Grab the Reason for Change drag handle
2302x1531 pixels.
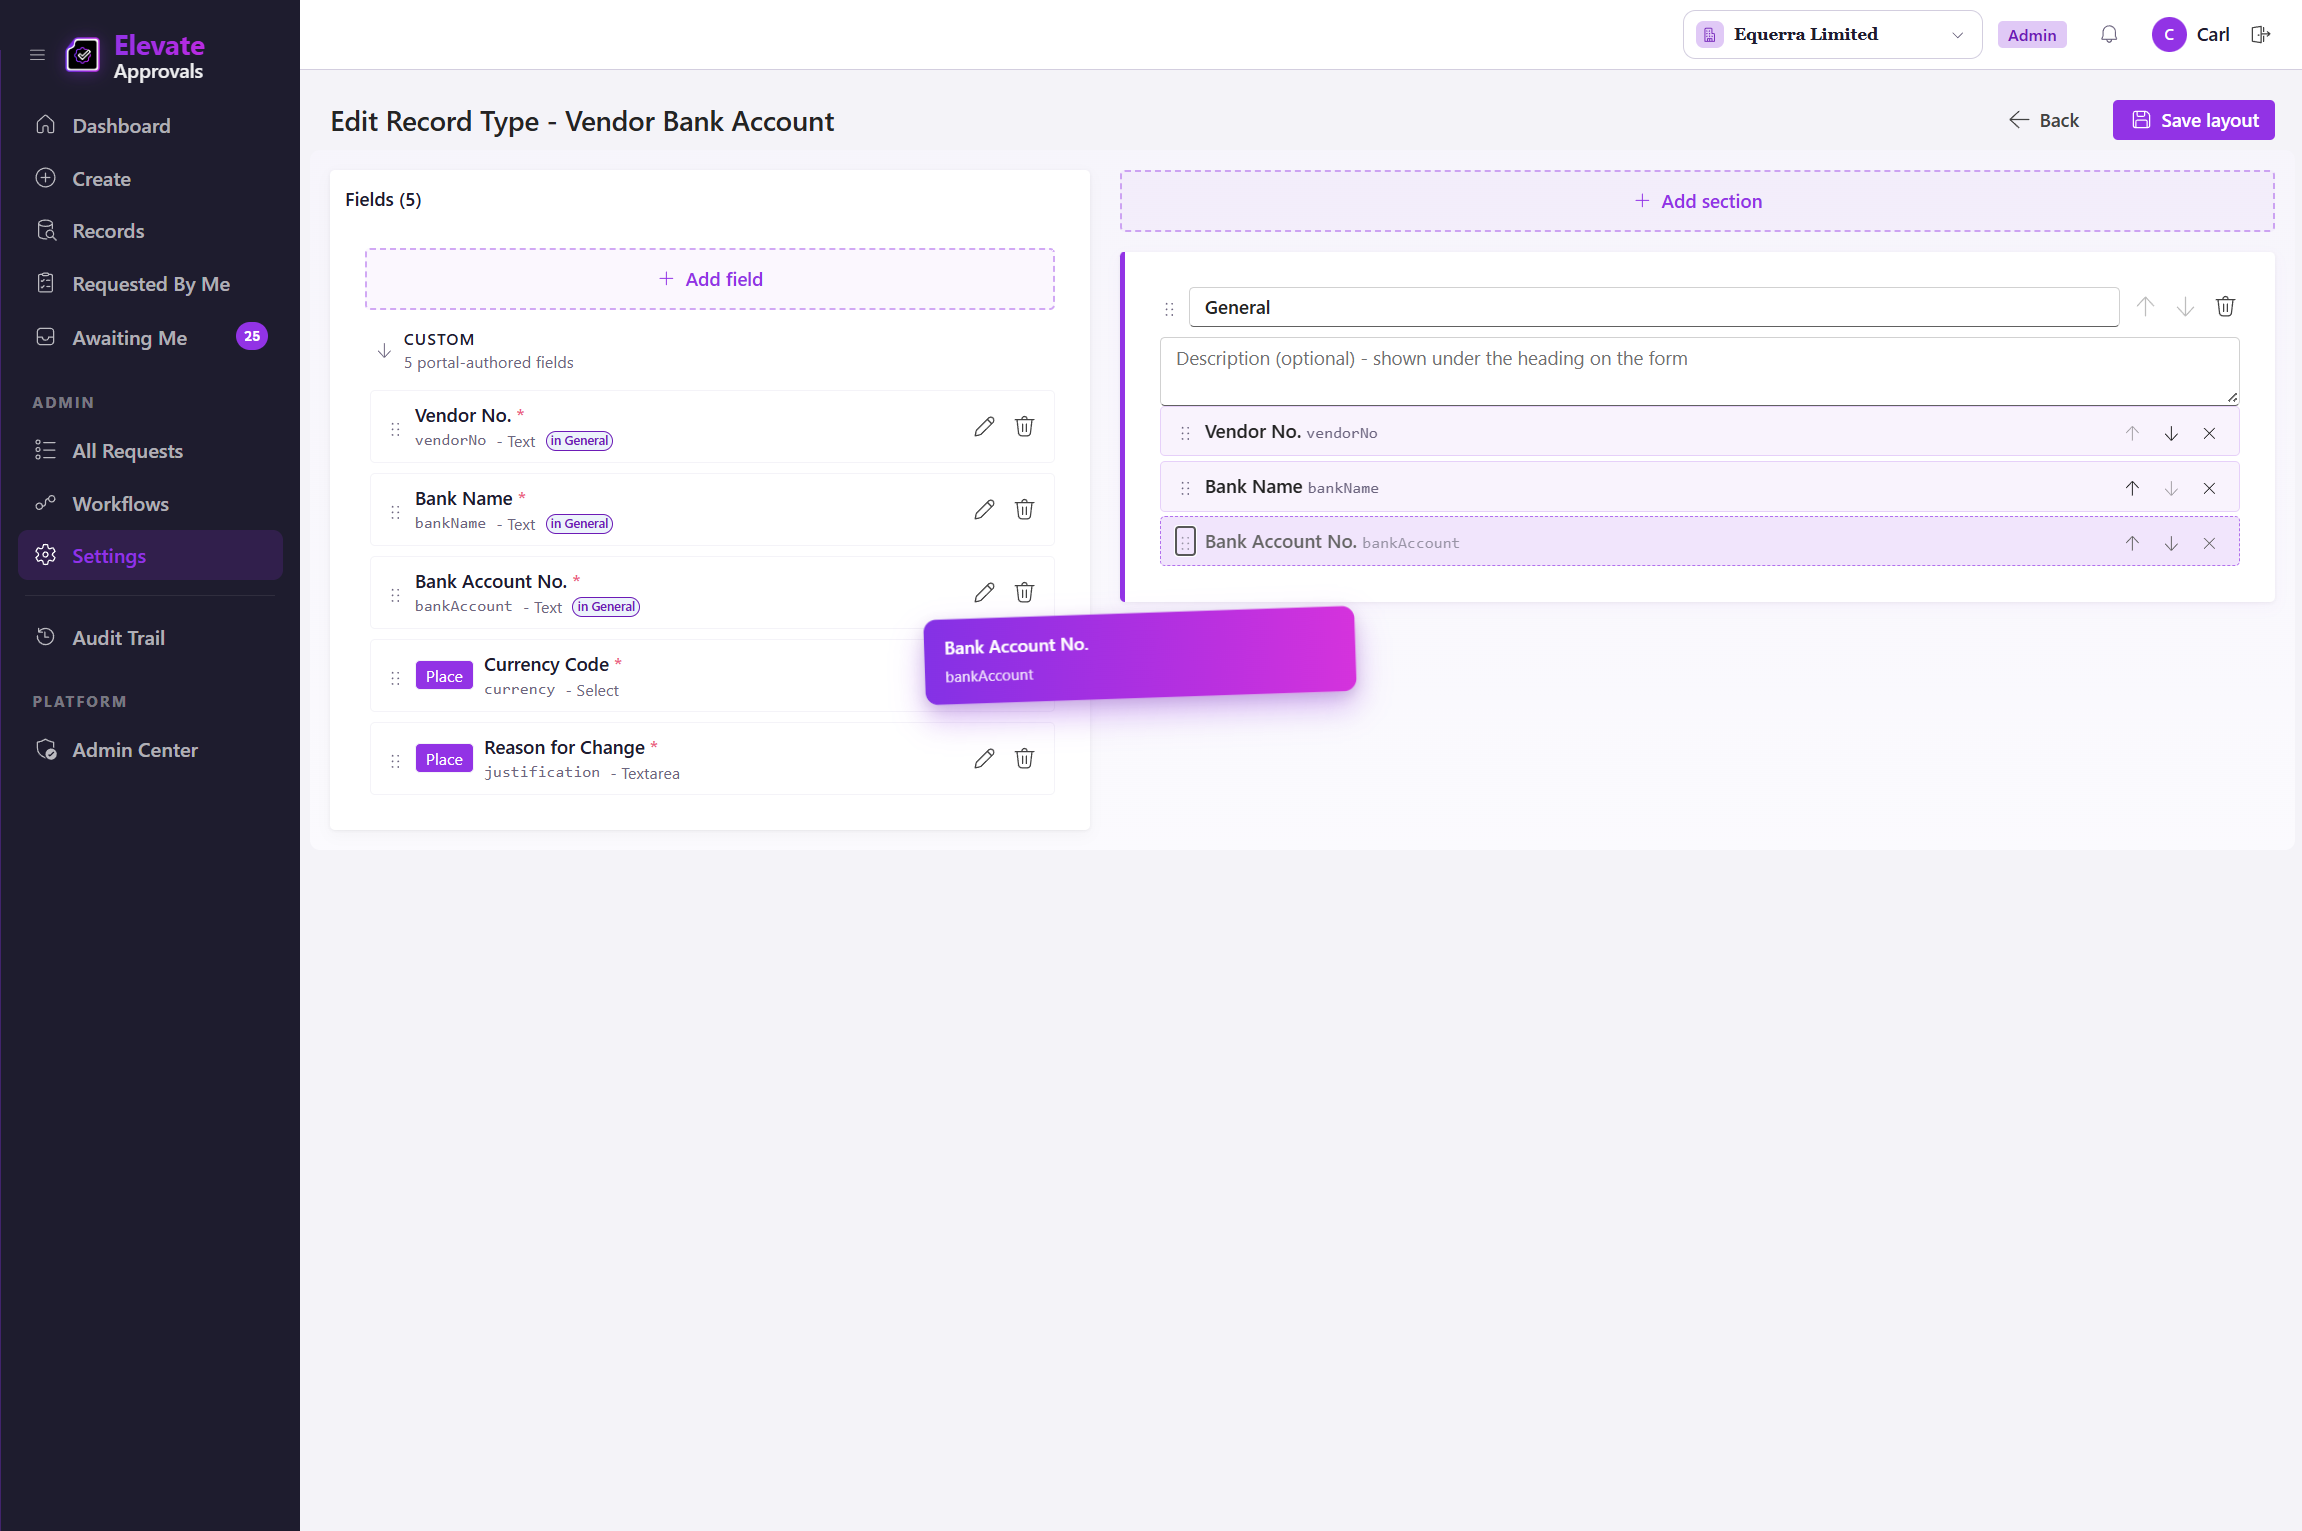click(x=395, y=761)
